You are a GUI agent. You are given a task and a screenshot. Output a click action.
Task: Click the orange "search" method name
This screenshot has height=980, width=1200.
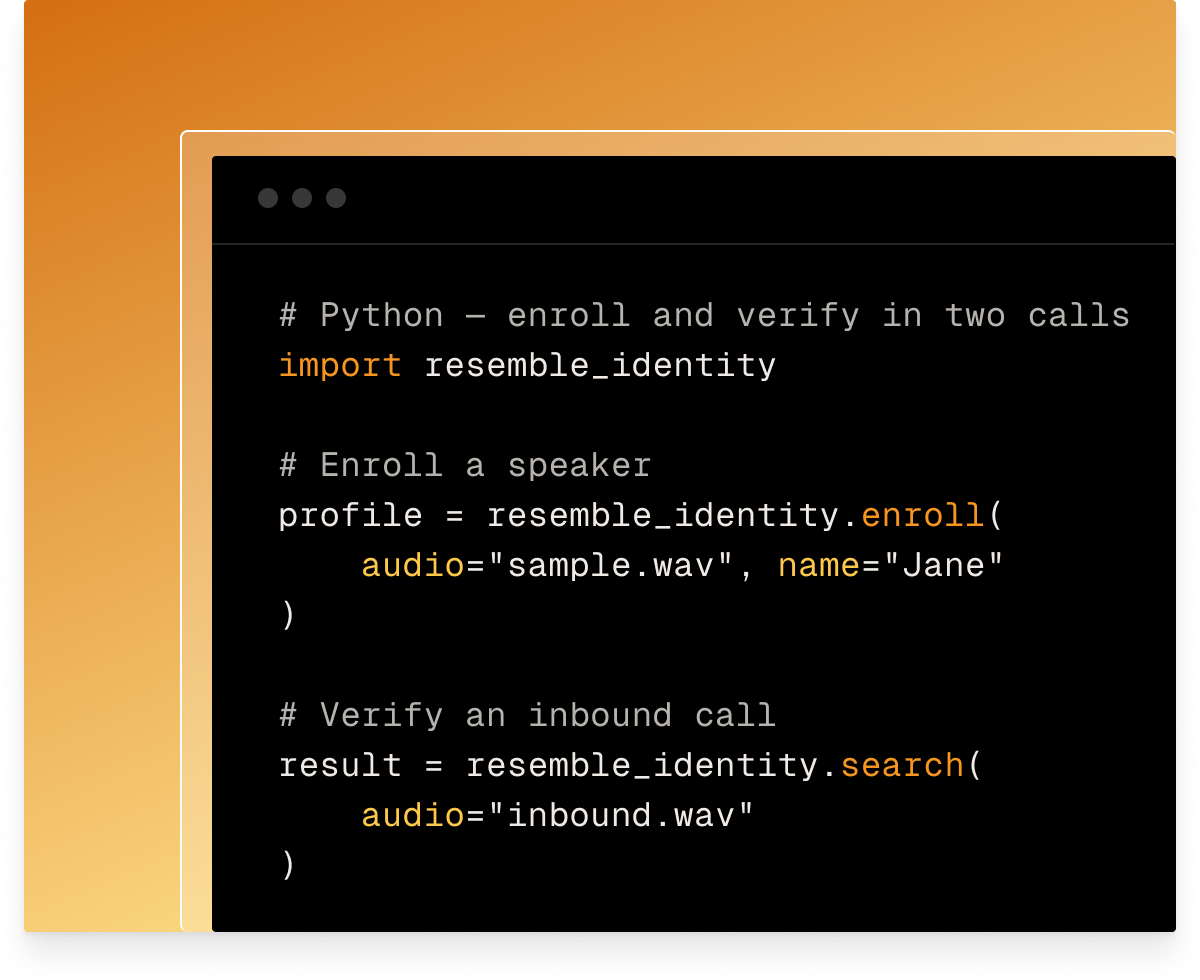(902, 766)
